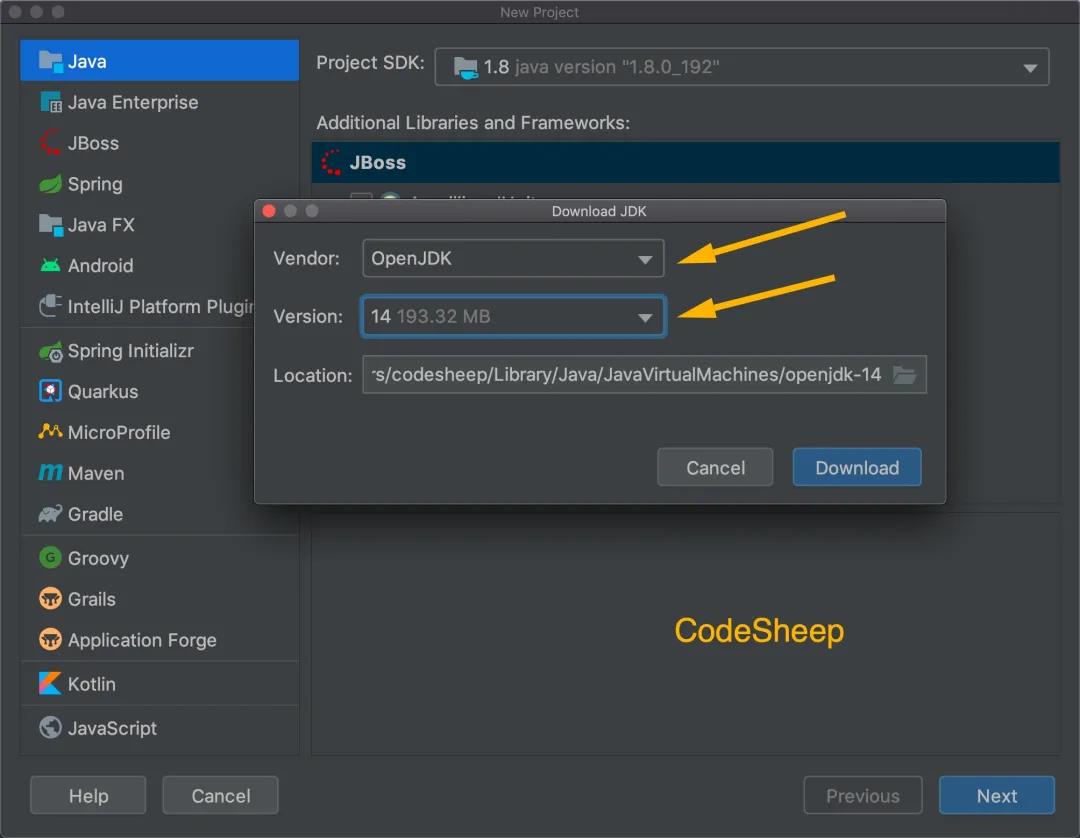The height and width of the screenshot is (838, 1080).
Task: Pick the Kotlin logo icon
Action: coord(50,683)
